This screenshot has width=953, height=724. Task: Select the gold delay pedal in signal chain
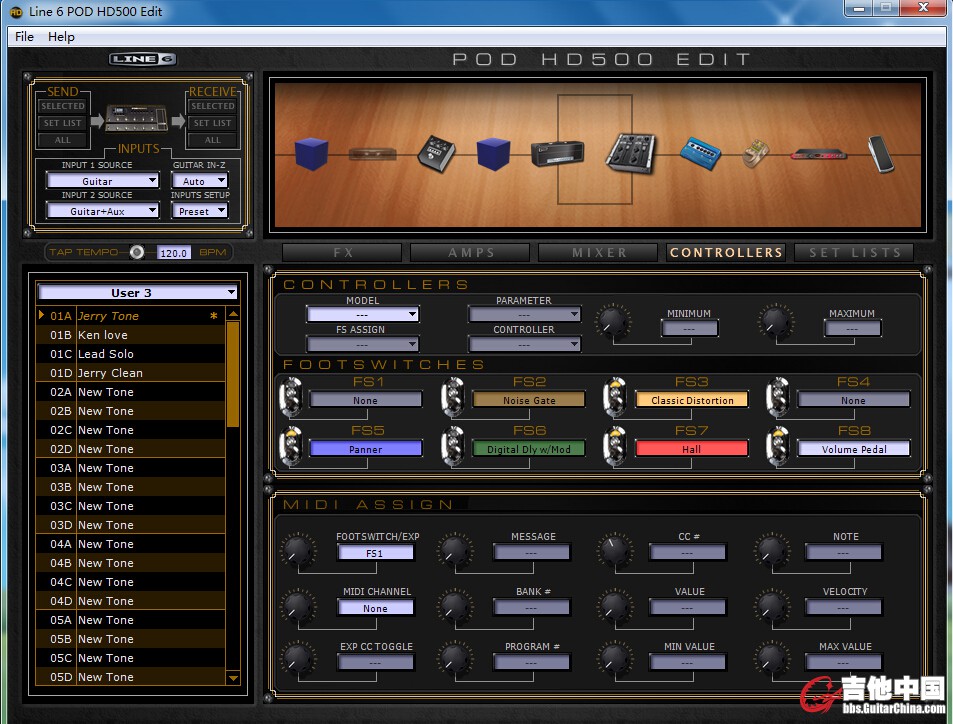(755, 154)
